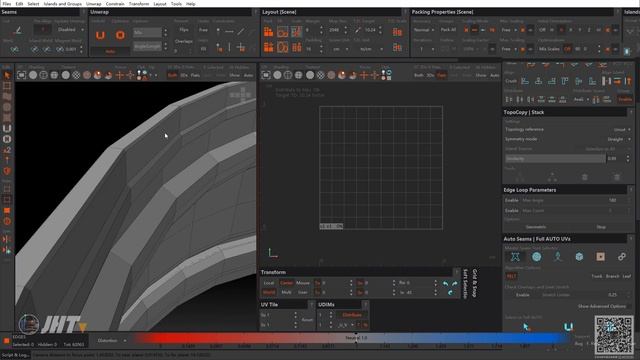Screen dimensions: 640x360
Task: Open the Disabled update unwrap dropdown
Action: 70,30
